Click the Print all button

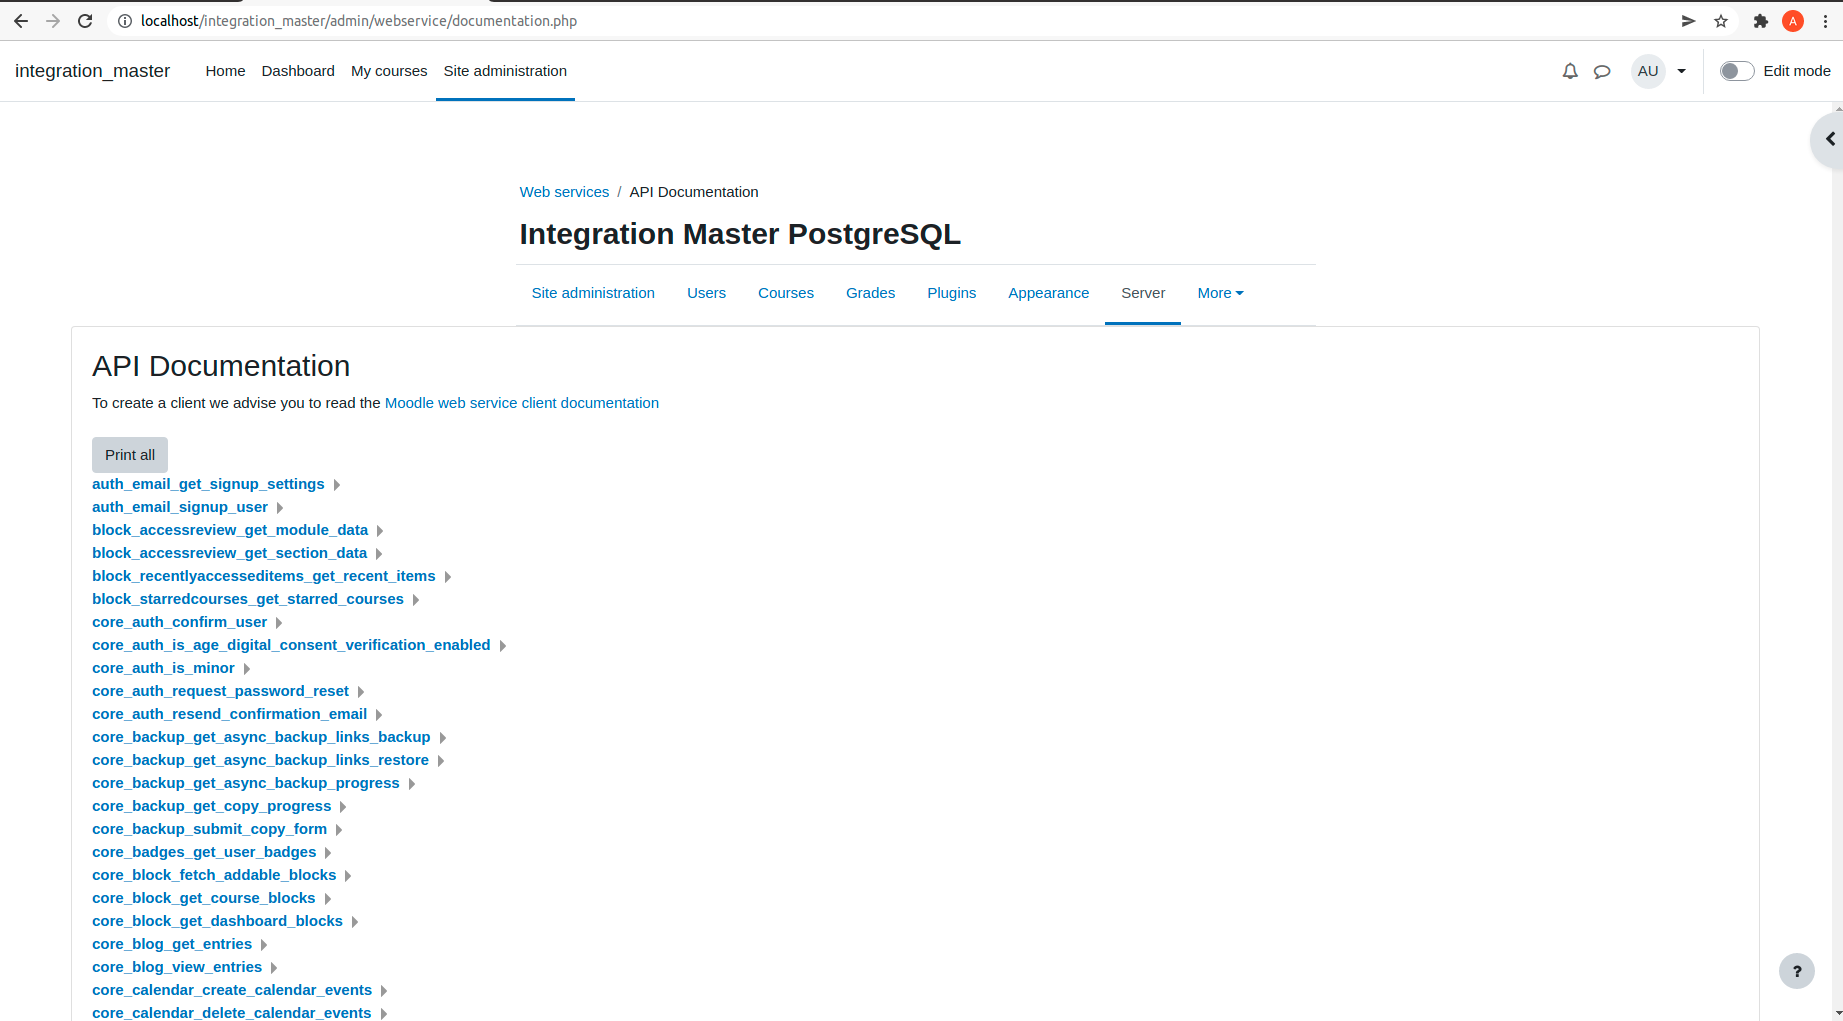point(130,455)
